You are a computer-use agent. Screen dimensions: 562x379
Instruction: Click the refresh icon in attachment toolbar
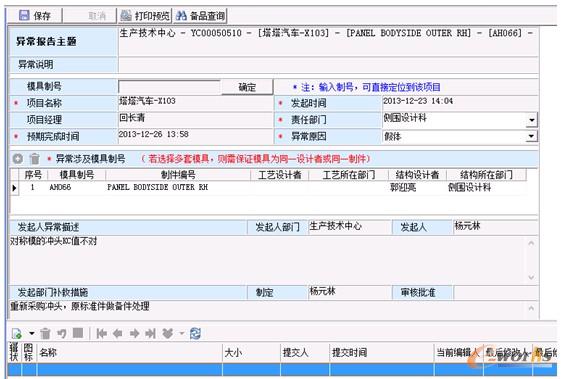tap(195, 333)
